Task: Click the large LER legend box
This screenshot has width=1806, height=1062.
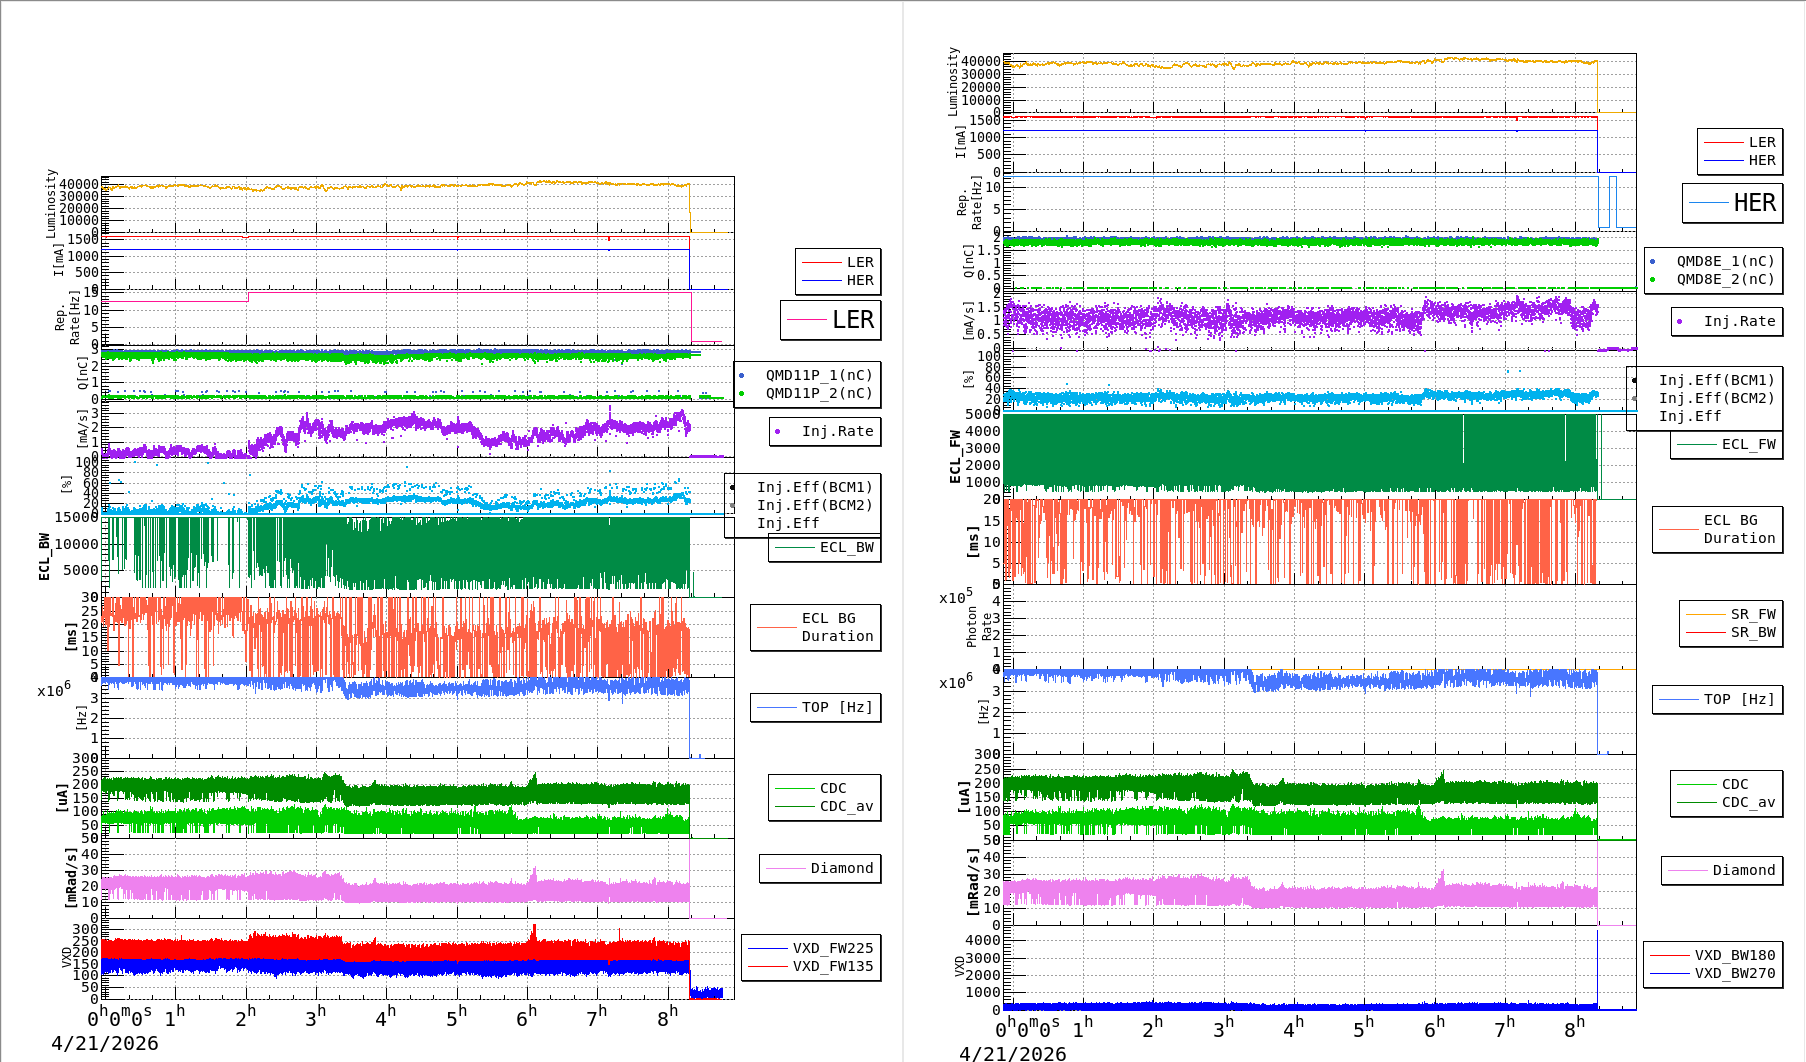Action: pyautogui.click(x=830, y=320)
